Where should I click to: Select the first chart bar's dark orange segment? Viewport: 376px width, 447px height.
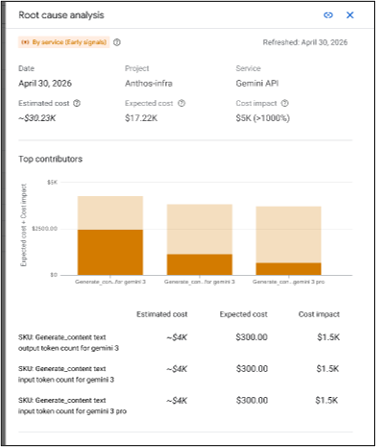pos(110,252)
